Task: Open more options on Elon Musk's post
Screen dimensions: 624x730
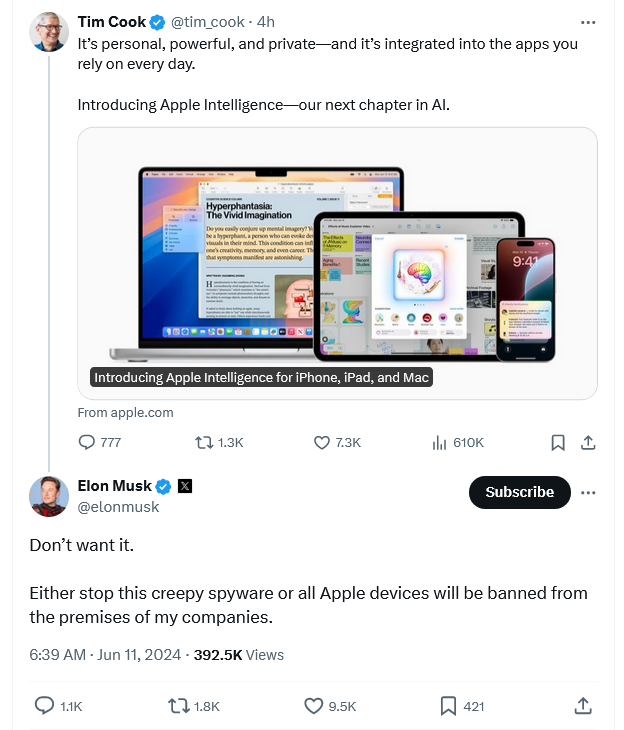Action: click(589, 492)
